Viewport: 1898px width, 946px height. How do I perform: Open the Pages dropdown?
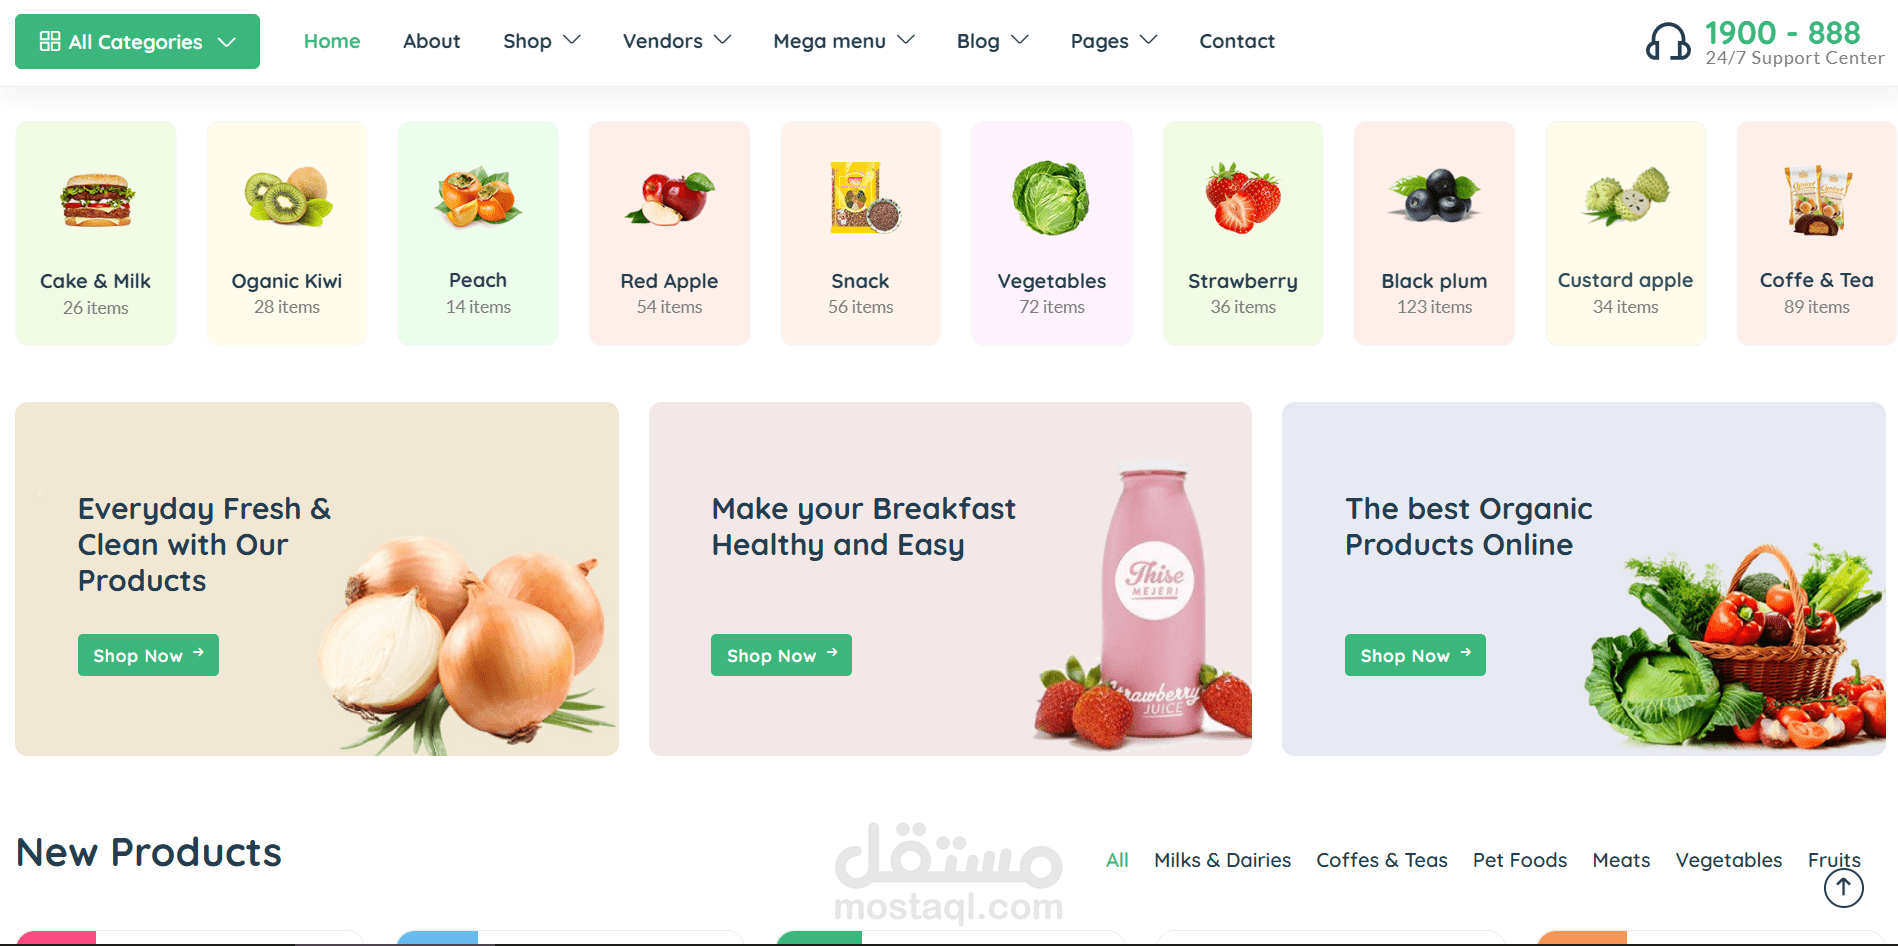[x=1114, y=41]
